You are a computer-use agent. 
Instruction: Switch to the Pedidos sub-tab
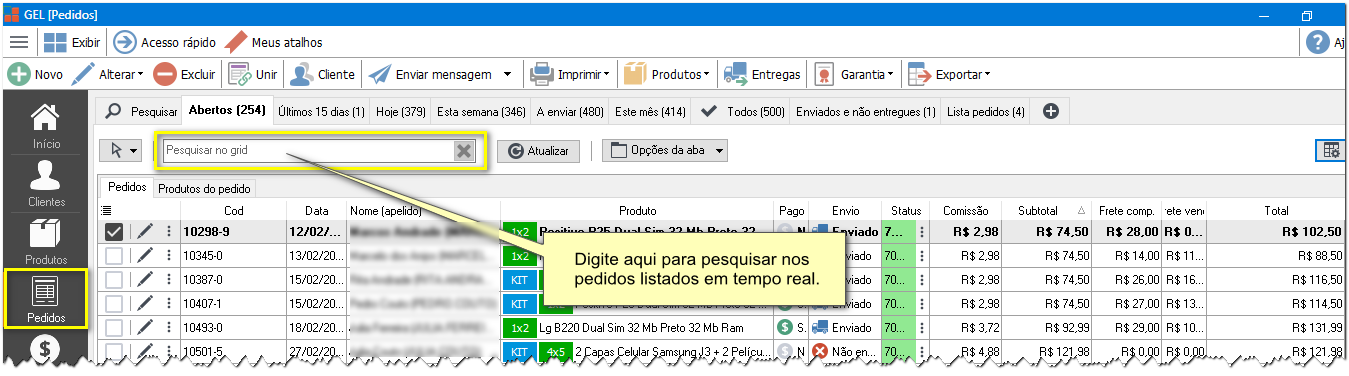pos(127,187)
